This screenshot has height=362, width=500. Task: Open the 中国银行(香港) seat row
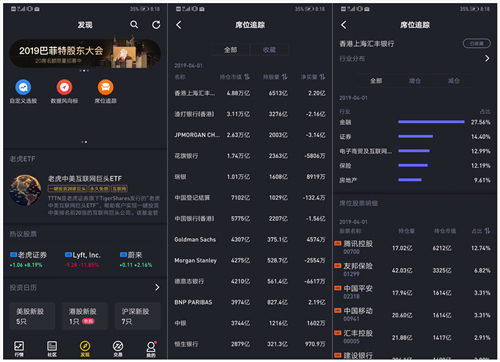pyautogui.click(x=250, y=219)
